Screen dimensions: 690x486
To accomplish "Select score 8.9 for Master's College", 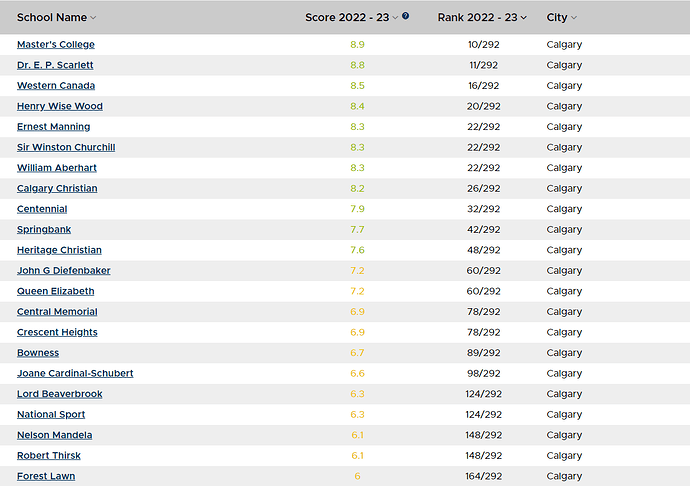I will (x=357, y=44).
